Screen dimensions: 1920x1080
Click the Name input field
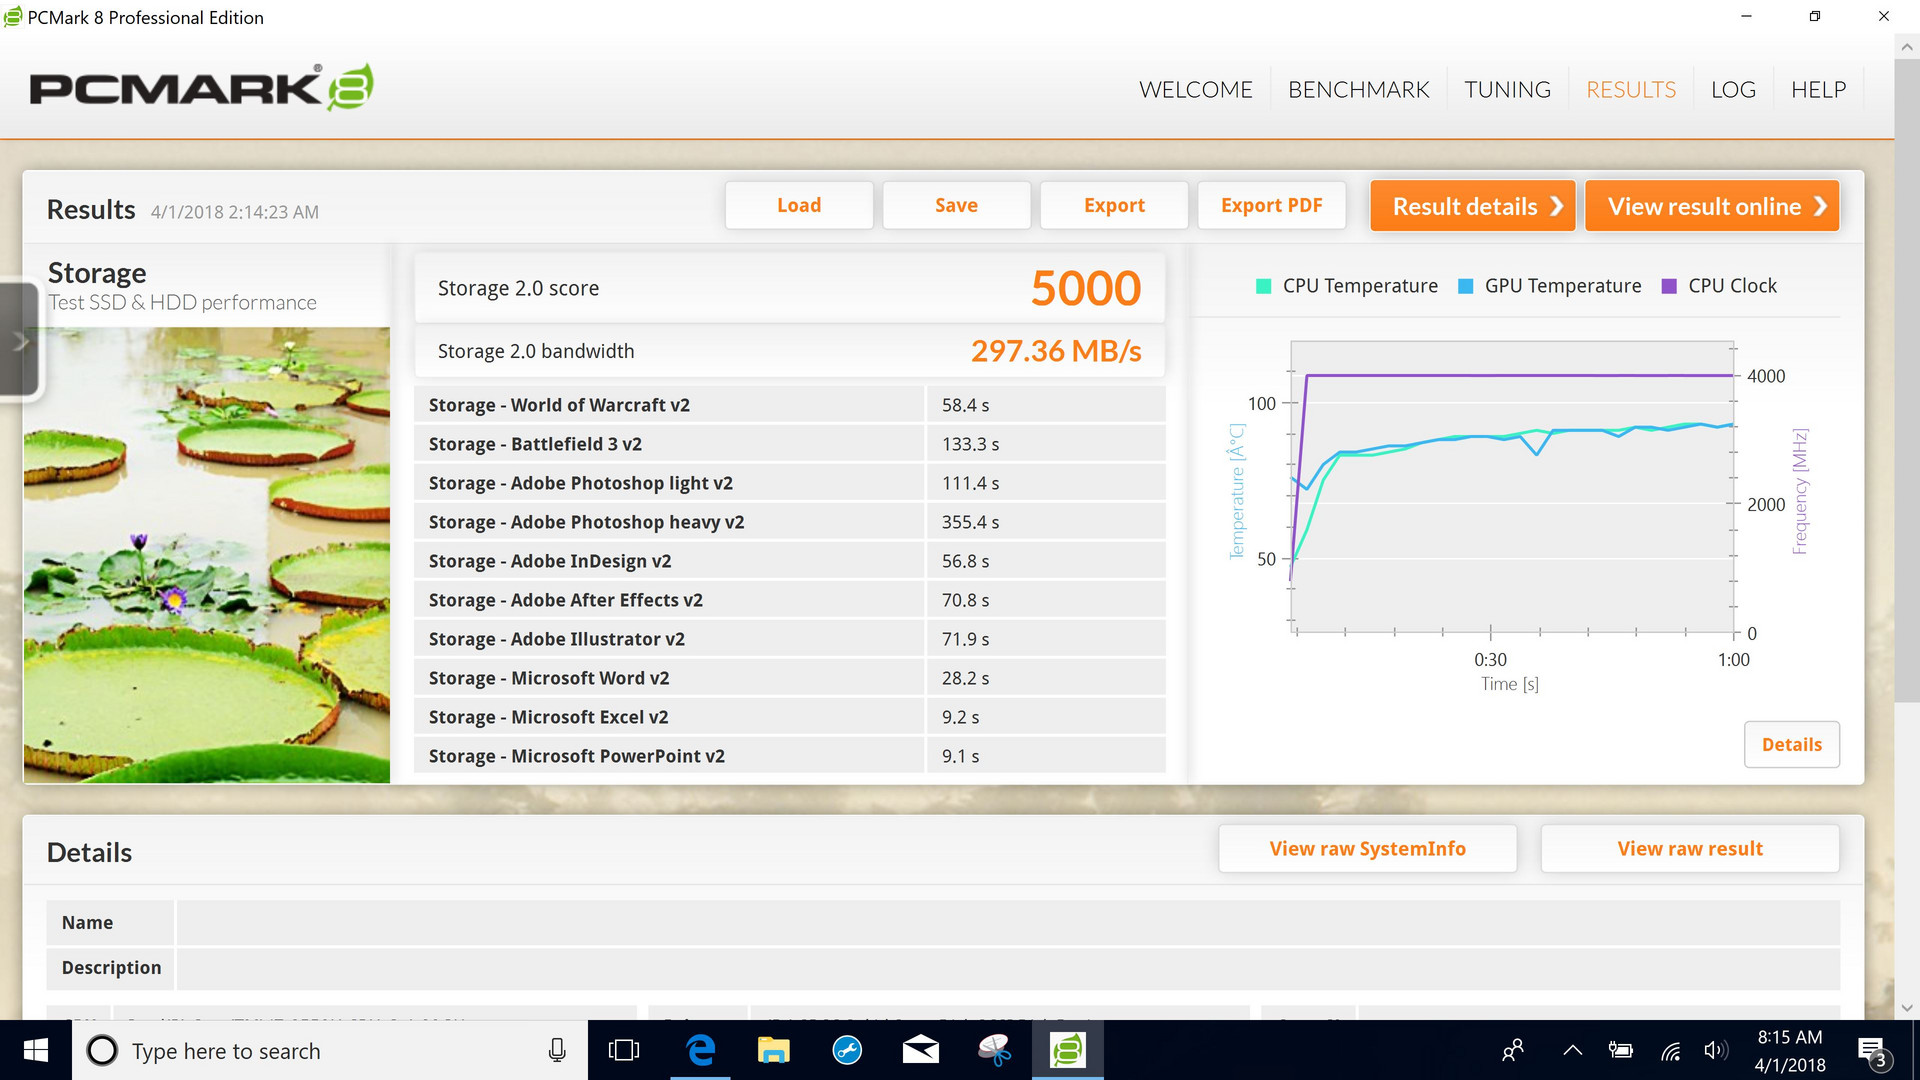tap(1007, 923)
